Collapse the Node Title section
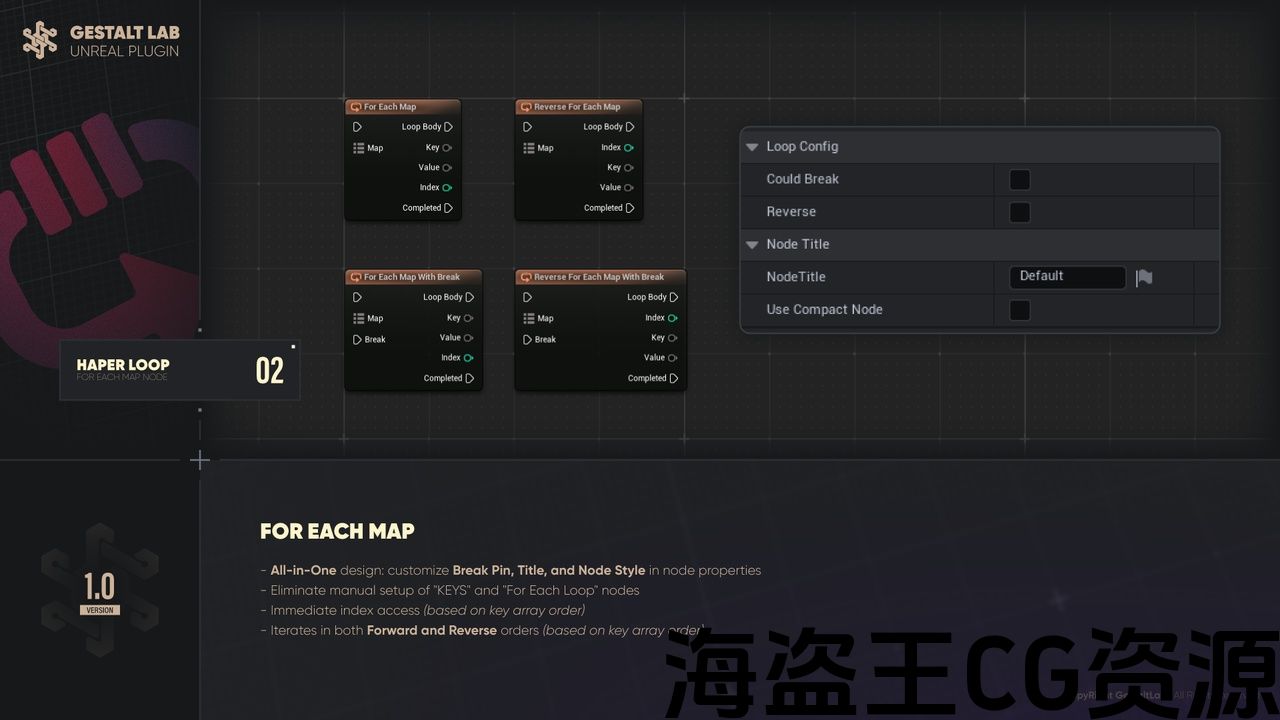The image size is (1280, 720). (752, 245)
